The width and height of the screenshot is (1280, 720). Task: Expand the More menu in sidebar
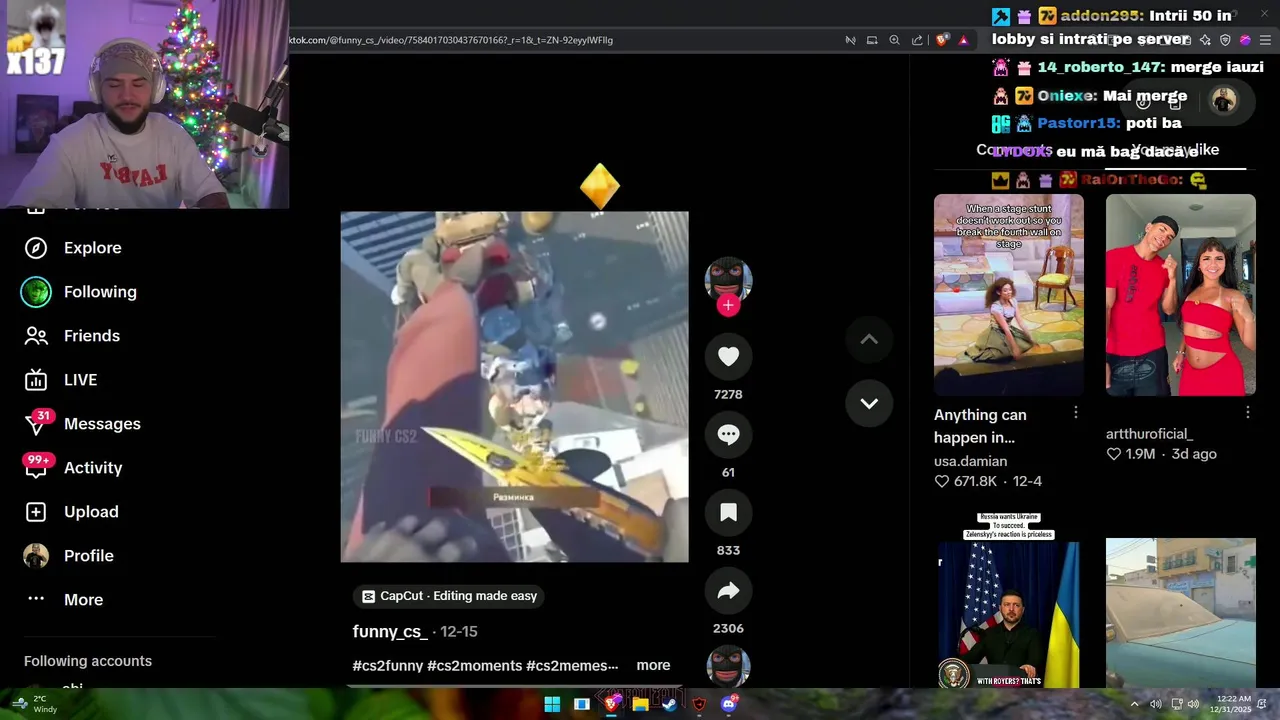tap(83, 600)
